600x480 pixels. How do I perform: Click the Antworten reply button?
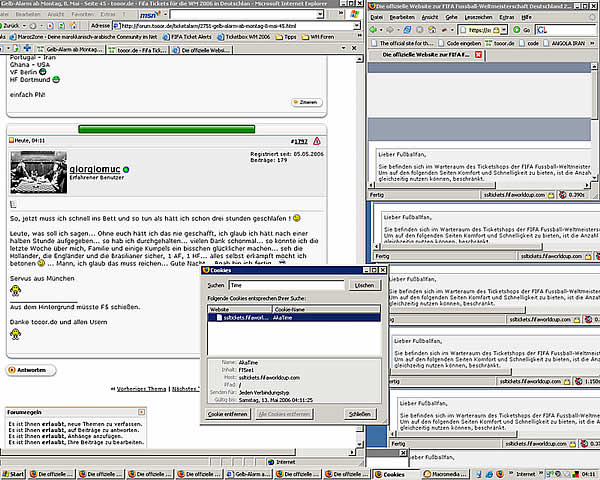30,370
